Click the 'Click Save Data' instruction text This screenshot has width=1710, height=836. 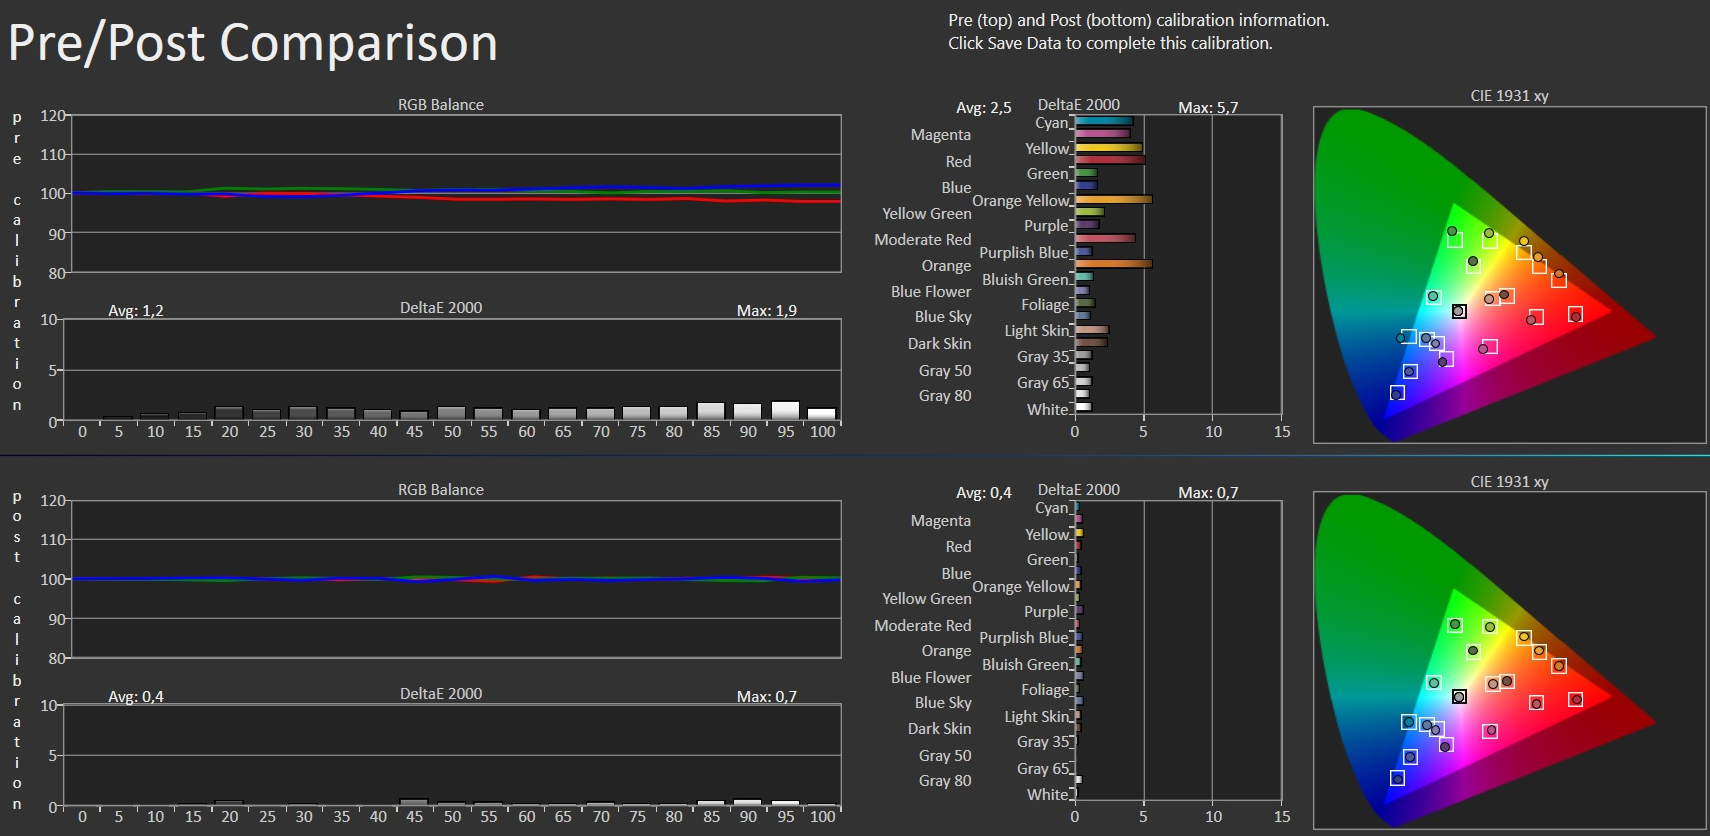(x=1110, y=43)
